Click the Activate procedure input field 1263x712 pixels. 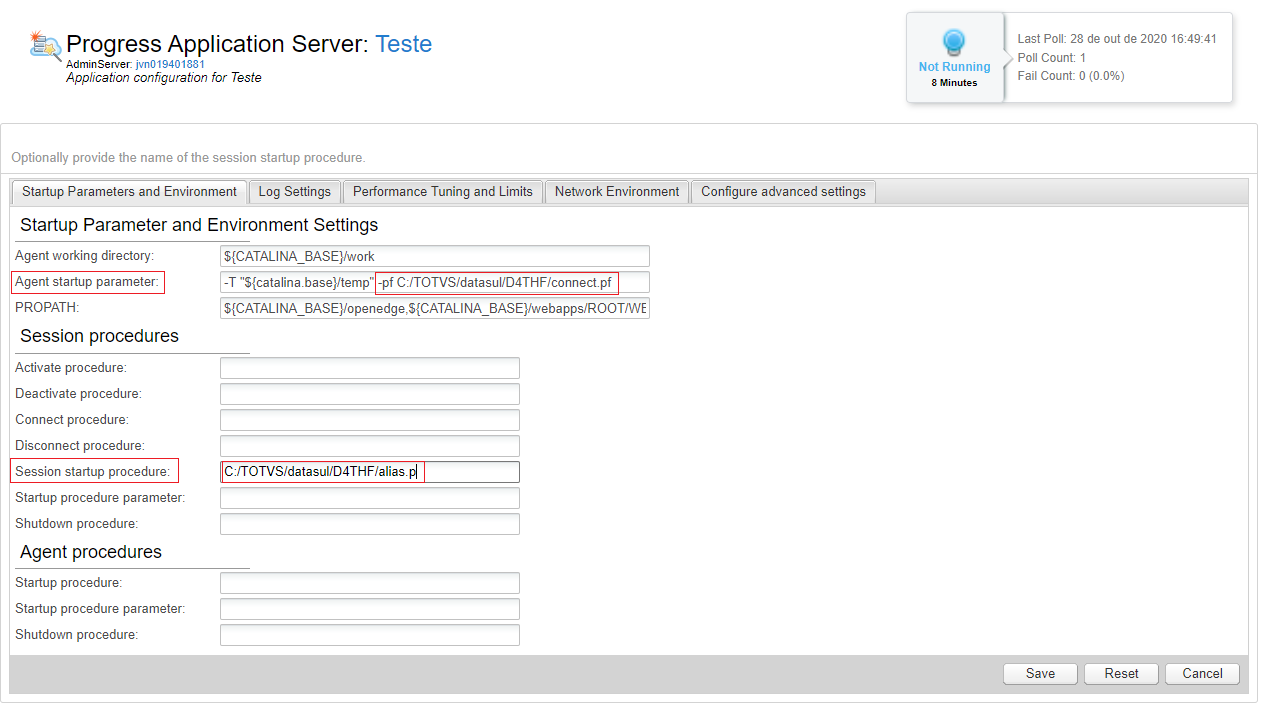(x=369, y=368)
